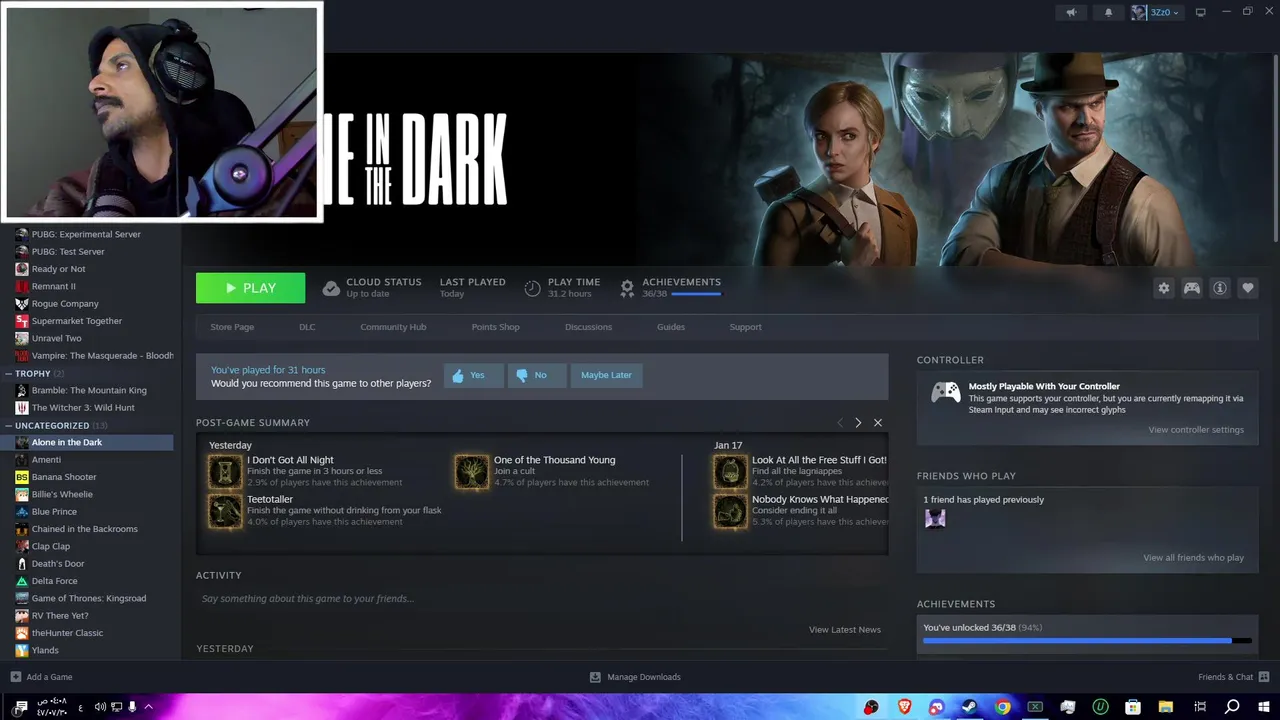Collapse the UNCATEGORIZED category
This screenshot has width=1280, height=720.
(10, 426)
